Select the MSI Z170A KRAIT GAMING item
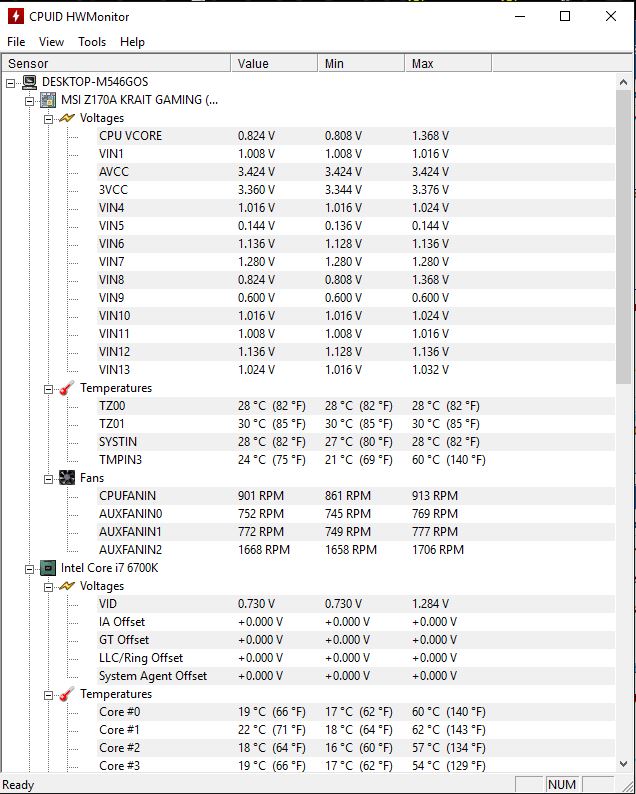 [139, 100]
